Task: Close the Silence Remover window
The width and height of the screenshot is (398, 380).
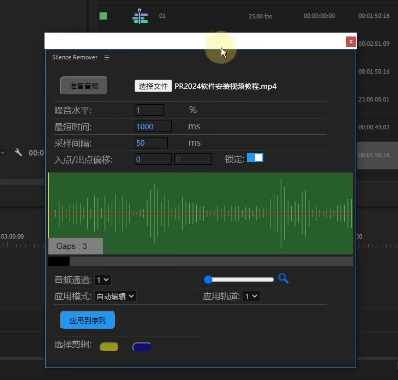Action: point(351,42)
